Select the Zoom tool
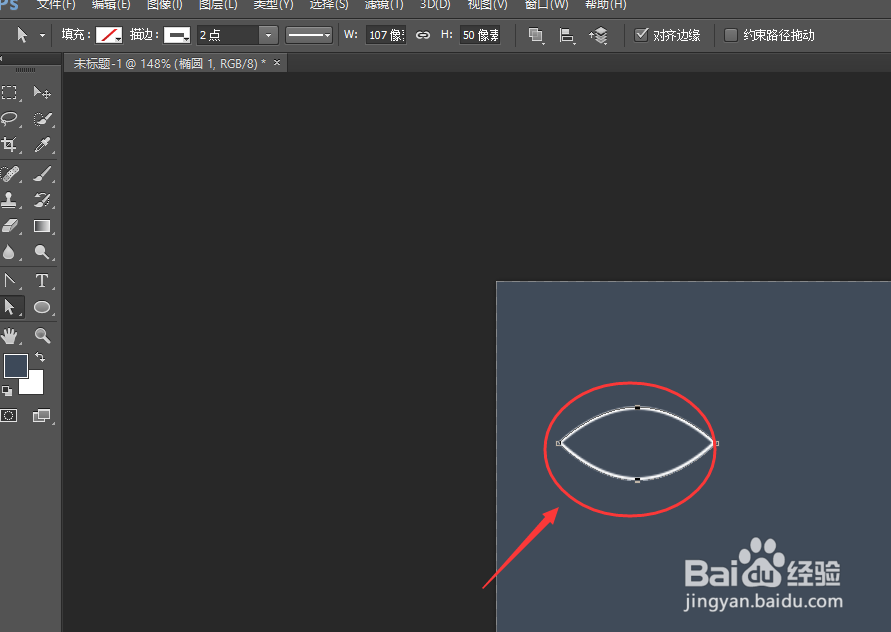 click(43, 335)
